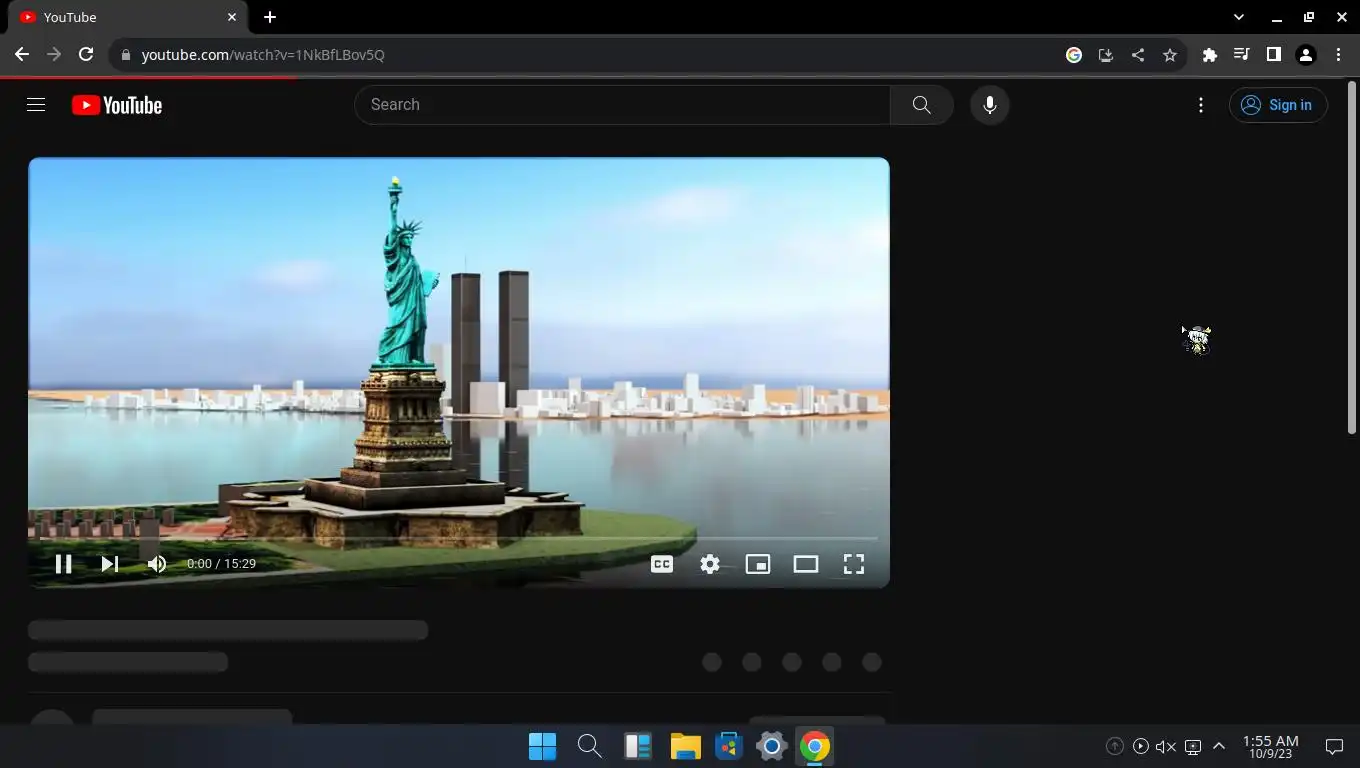Click the magnifier search button
The width and height of the screenshot is (1360, 768).
click(922, 105)
